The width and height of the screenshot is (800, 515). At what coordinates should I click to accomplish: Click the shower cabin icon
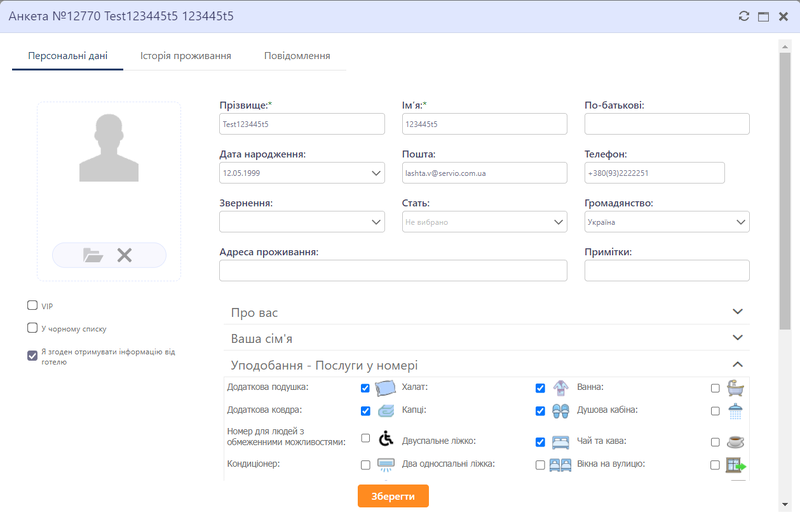[x=735, y=411]
